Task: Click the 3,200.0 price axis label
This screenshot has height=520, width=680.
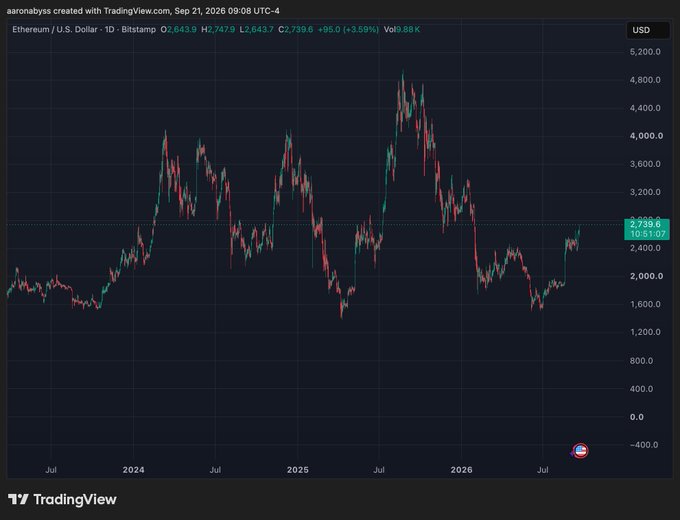Action: 645,192
